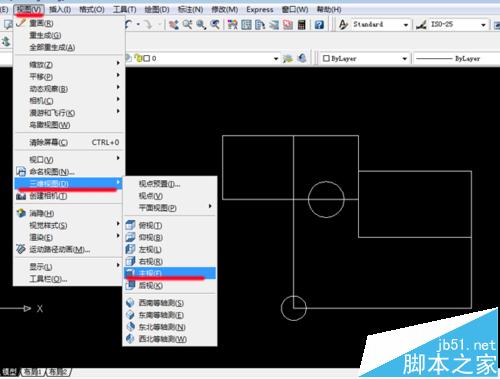Open the 标注(N) menu
This screenshot has height=379, width=500.
click(190, 9)
